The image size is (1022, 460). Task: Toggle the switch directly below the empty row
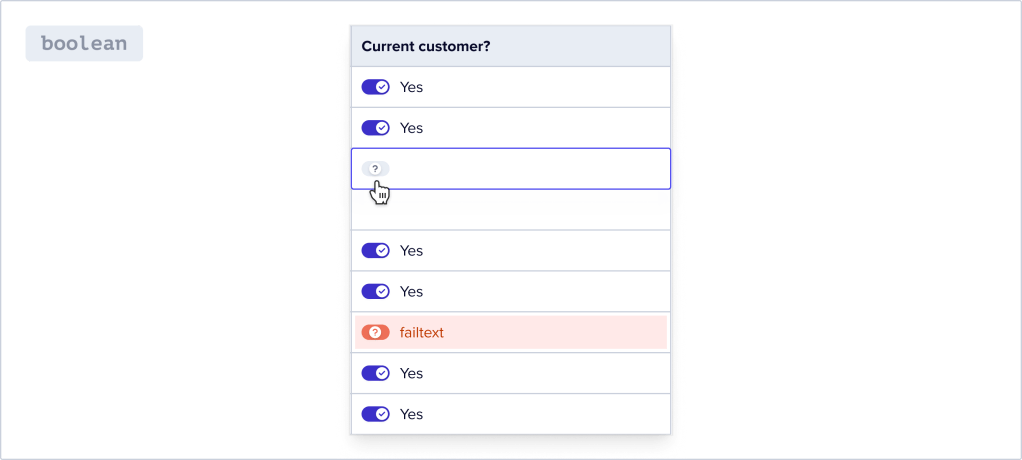pos(375,251)
